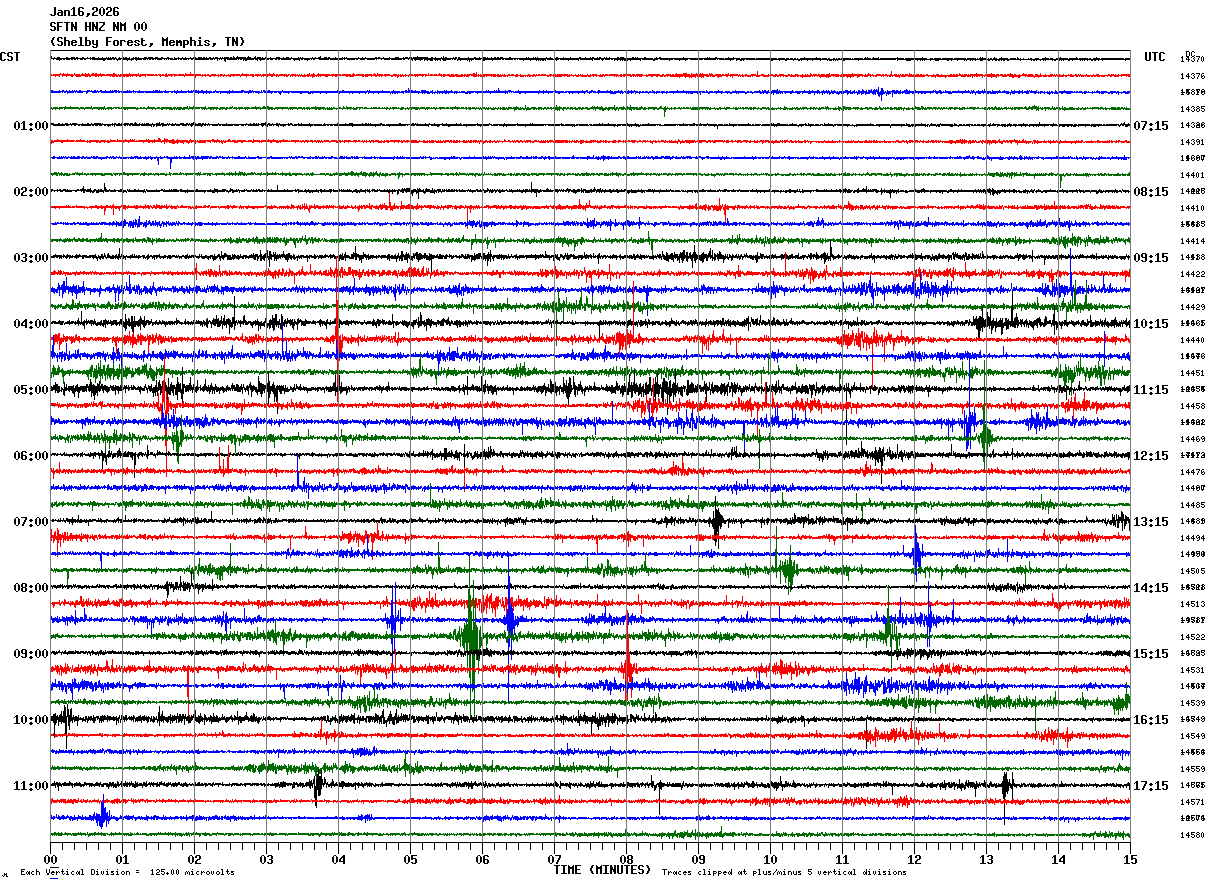Click the 04 minute tick label on bottom axis
Image resolution: width=1210 pixels, height=886 pixels.
338,859
